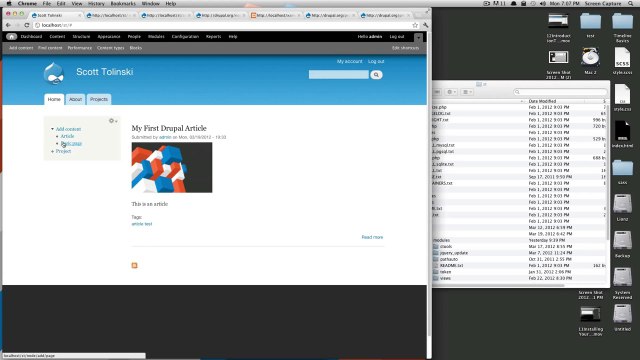The image size is (640, 360).
Task: Click the Spotlight search icon in menu bar
Action: coord(631,3)
